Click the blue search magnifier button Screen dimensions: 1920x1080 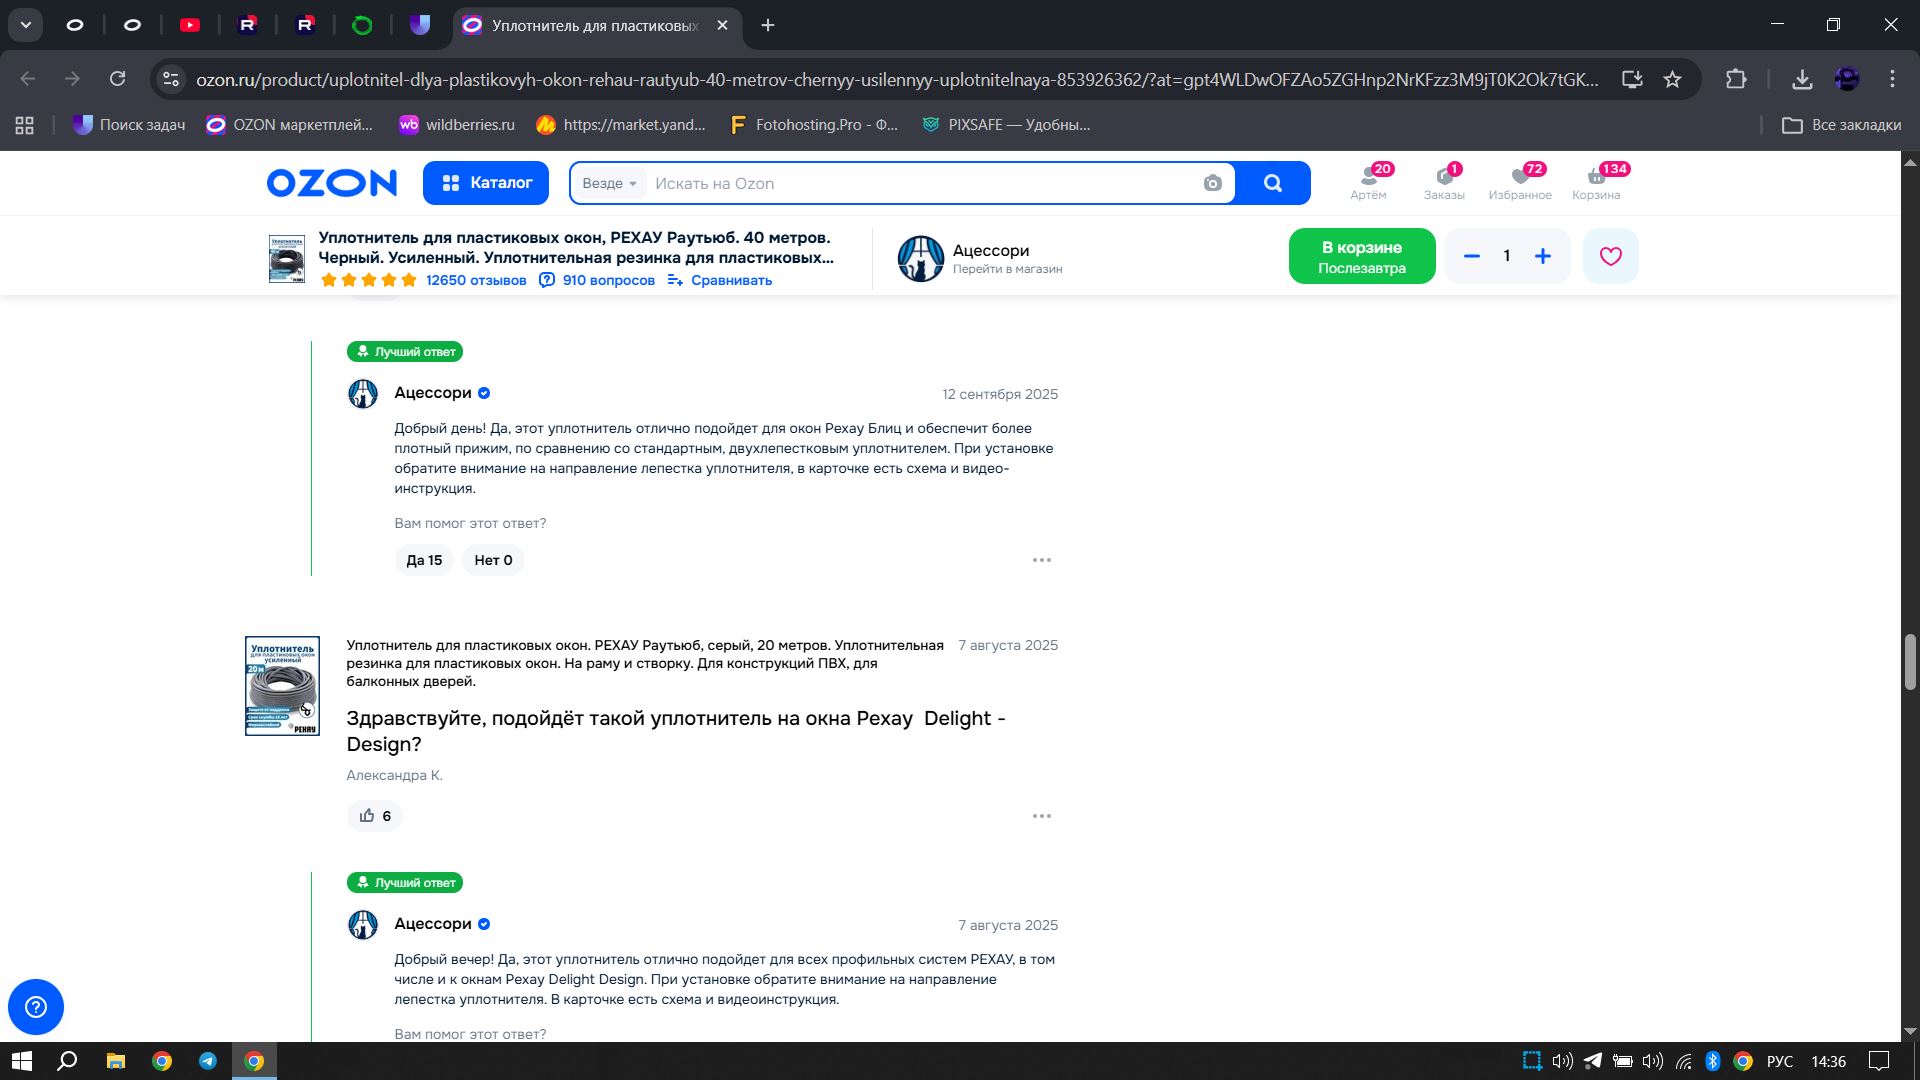1272,183
